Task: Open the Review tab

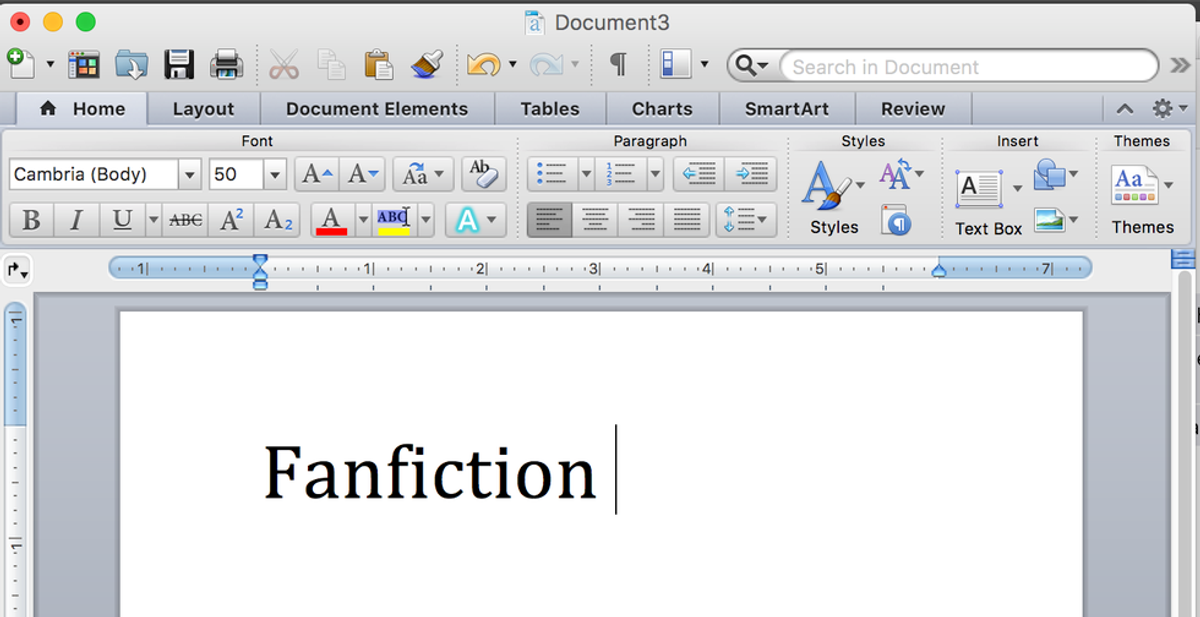Action: pyautogui.click(x=912, y=109)
